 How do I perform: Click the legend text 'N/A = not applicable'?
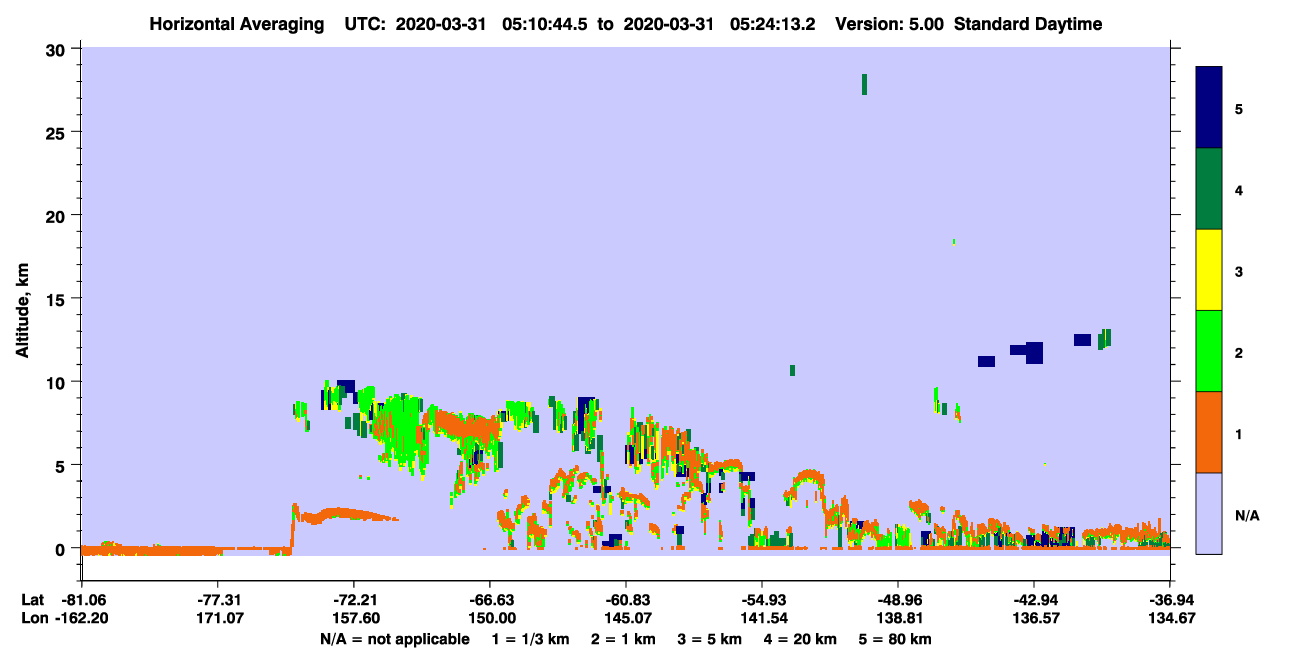pos(394,639)
